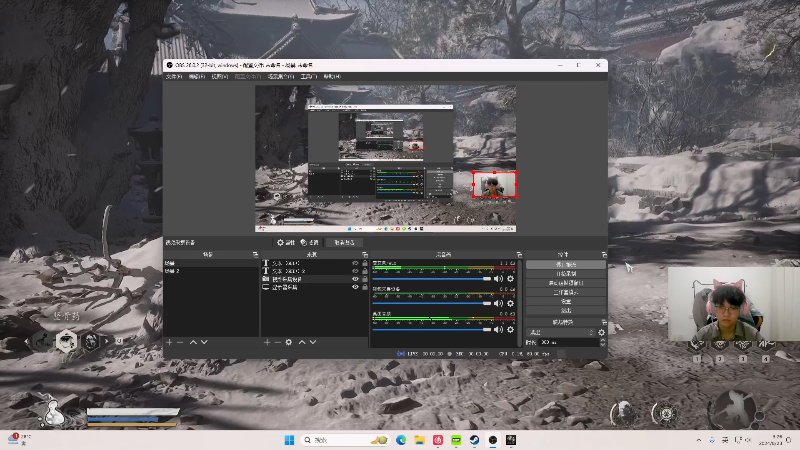Open Windows Start menu

pos(289,440)
